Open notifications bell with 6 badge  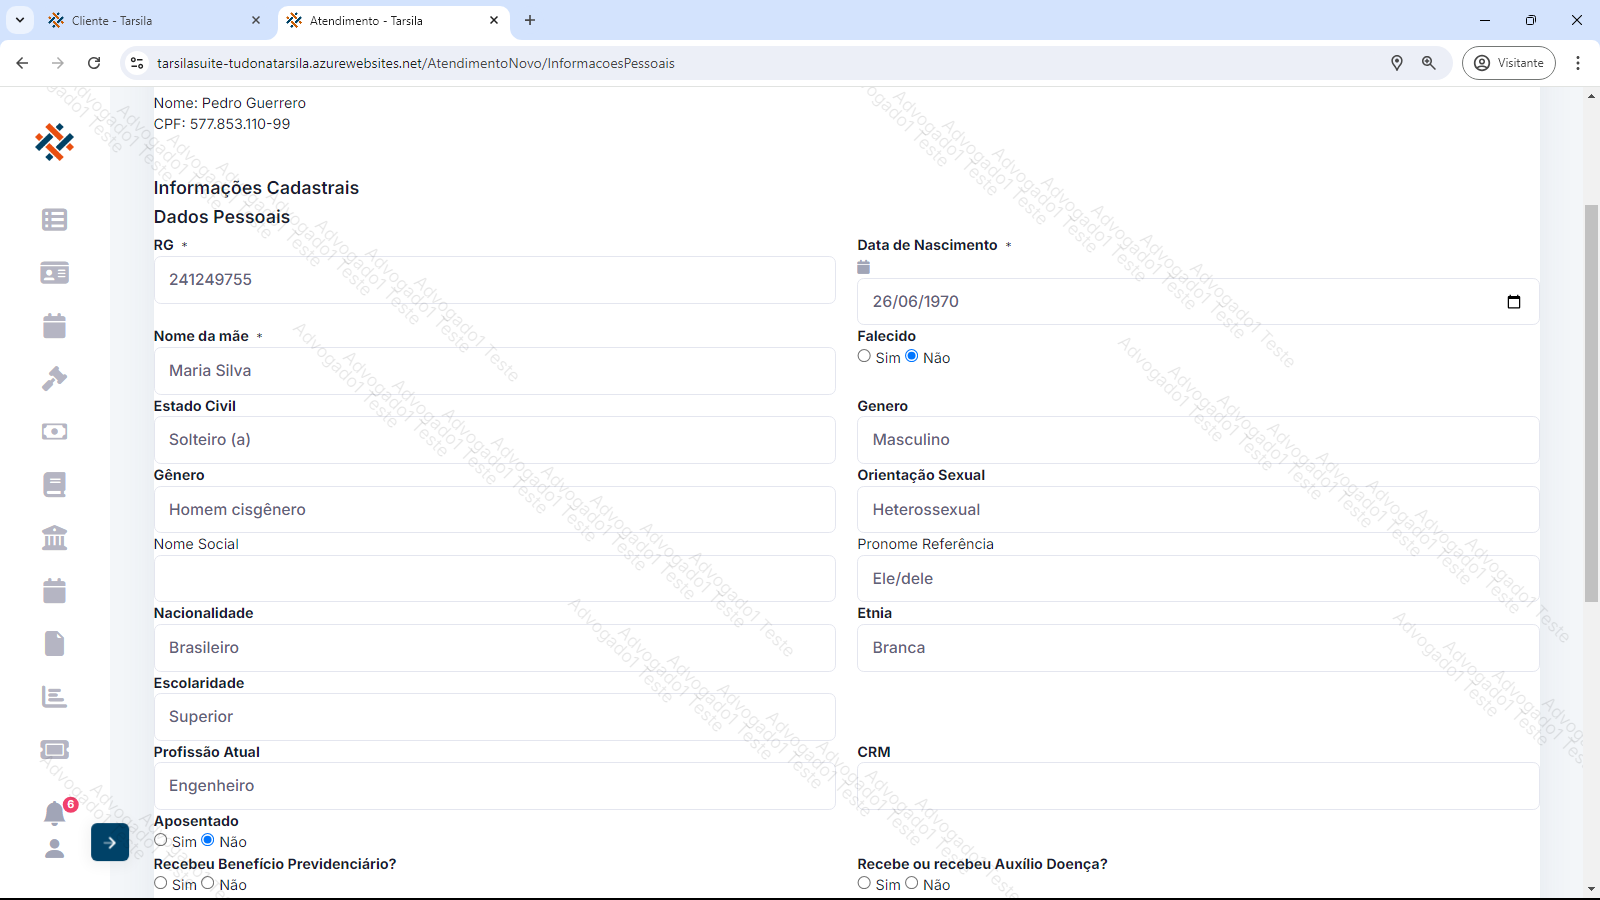(55, 813)
